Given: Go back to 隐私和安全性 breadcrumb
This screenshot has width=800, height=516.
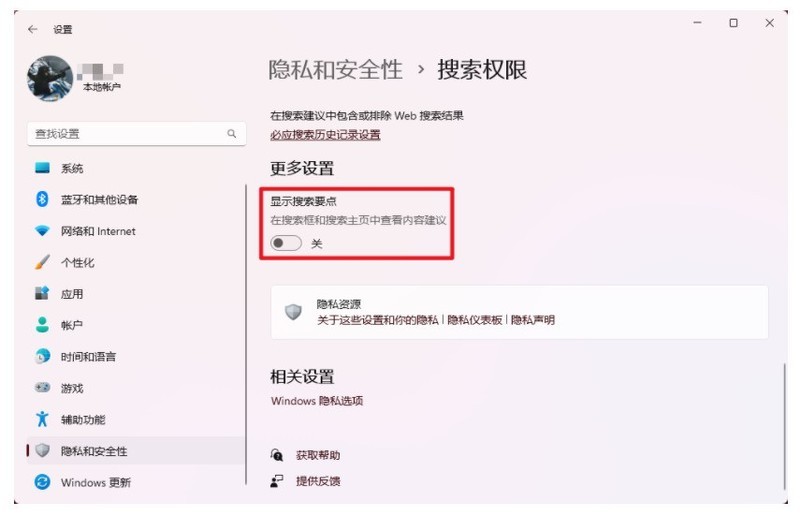Looking at the screenshot, I should 335,70.
